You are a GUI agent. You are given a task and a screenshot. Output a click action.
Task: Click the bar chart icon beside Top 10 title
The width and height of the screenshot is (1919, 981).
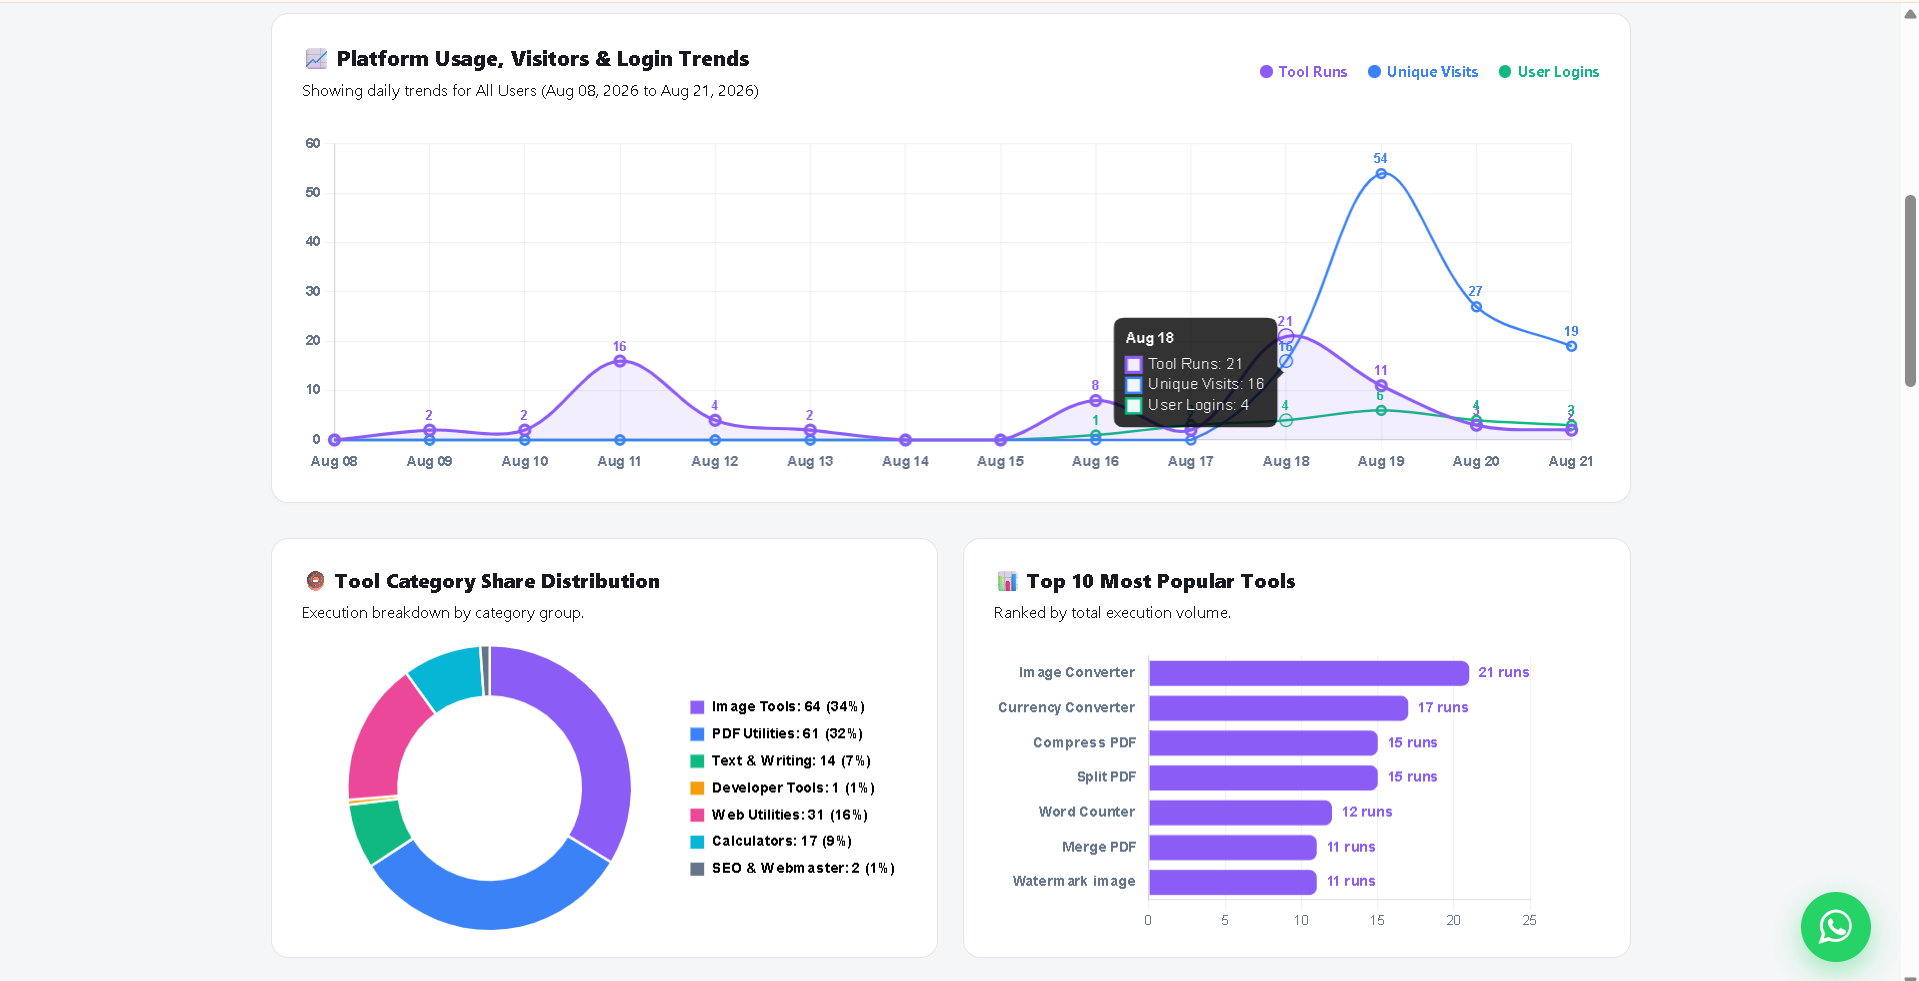(1007, 581)
